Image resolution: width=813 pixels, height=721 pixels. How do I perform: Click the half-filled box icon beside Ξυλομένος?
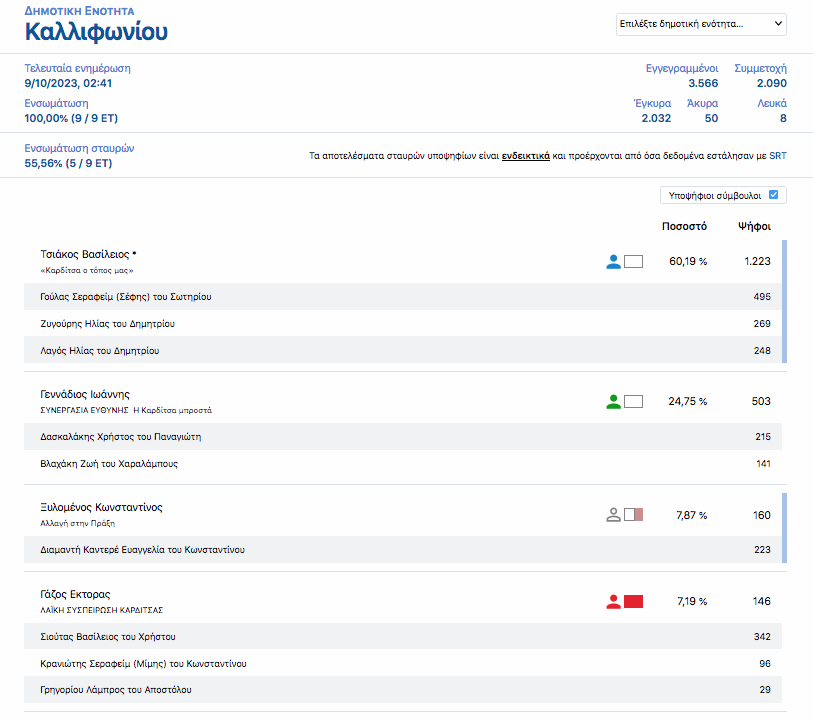(633, 515)
